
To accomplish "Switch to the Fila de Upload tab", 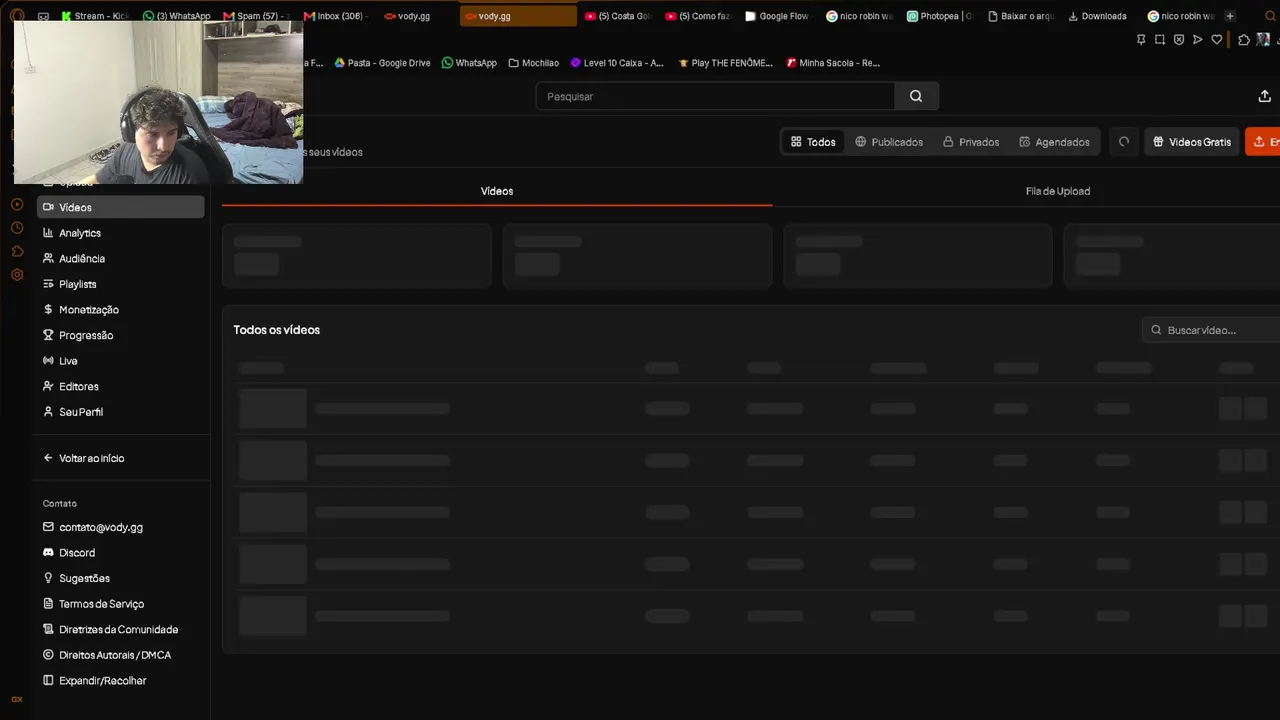I will (1058, 191).
